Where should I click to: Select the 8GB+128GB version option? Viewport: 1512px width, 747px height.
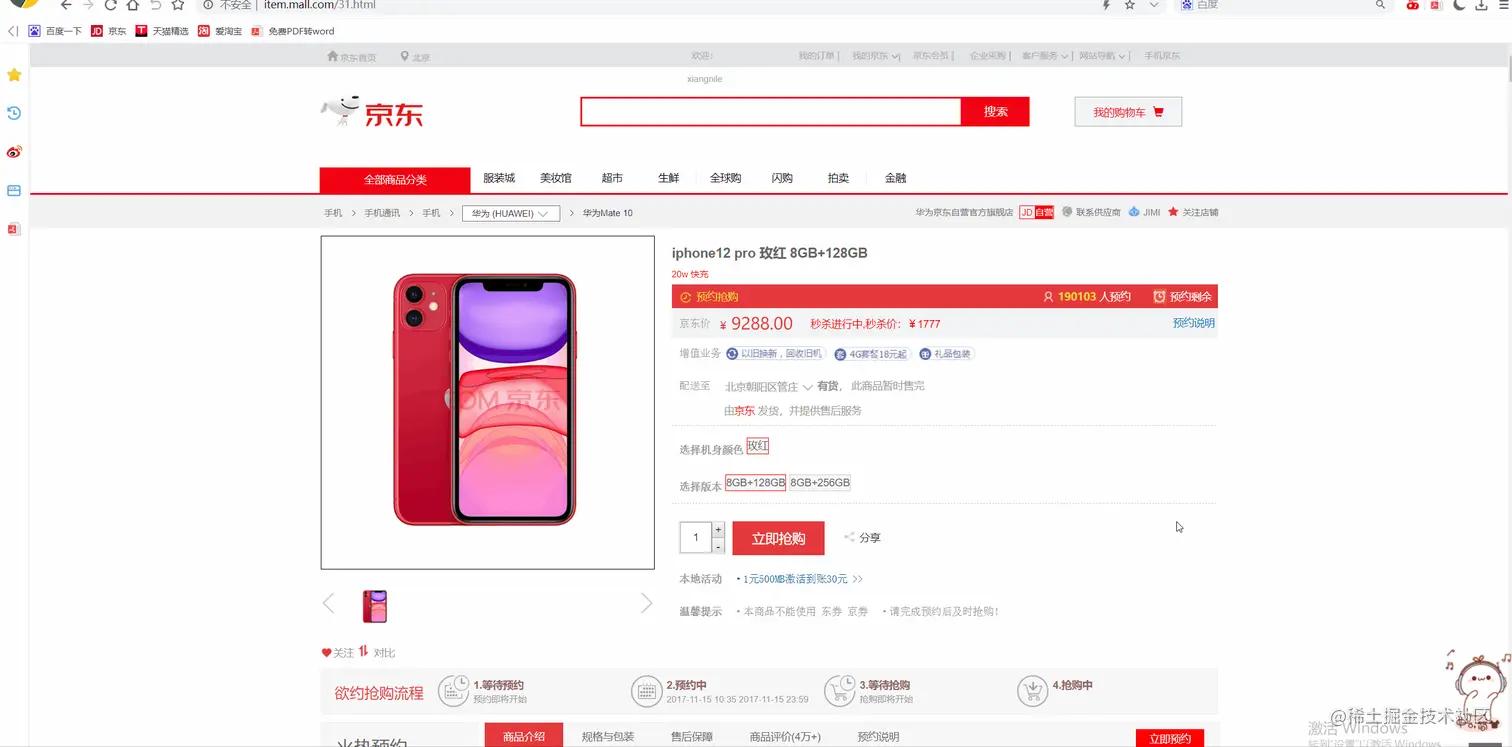pos(756,483)
